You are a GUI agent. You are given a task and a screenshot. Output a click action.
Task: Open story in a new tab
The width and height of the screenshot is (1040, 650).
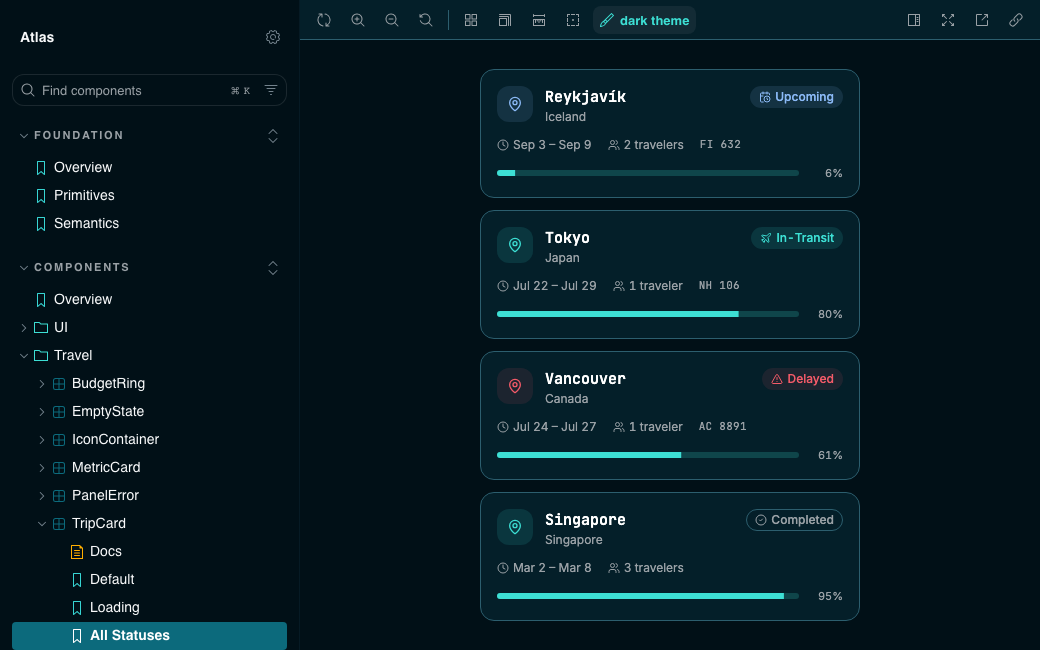pos(982,21)
